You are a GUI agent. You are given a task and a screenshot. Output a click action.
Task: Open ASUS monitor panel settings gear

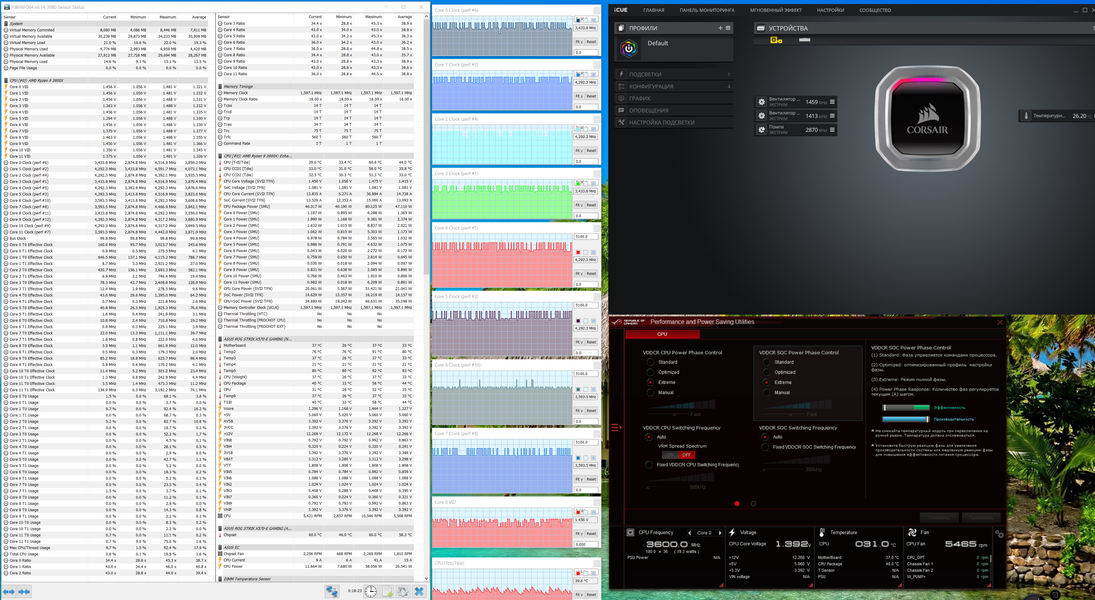point(999,535)
